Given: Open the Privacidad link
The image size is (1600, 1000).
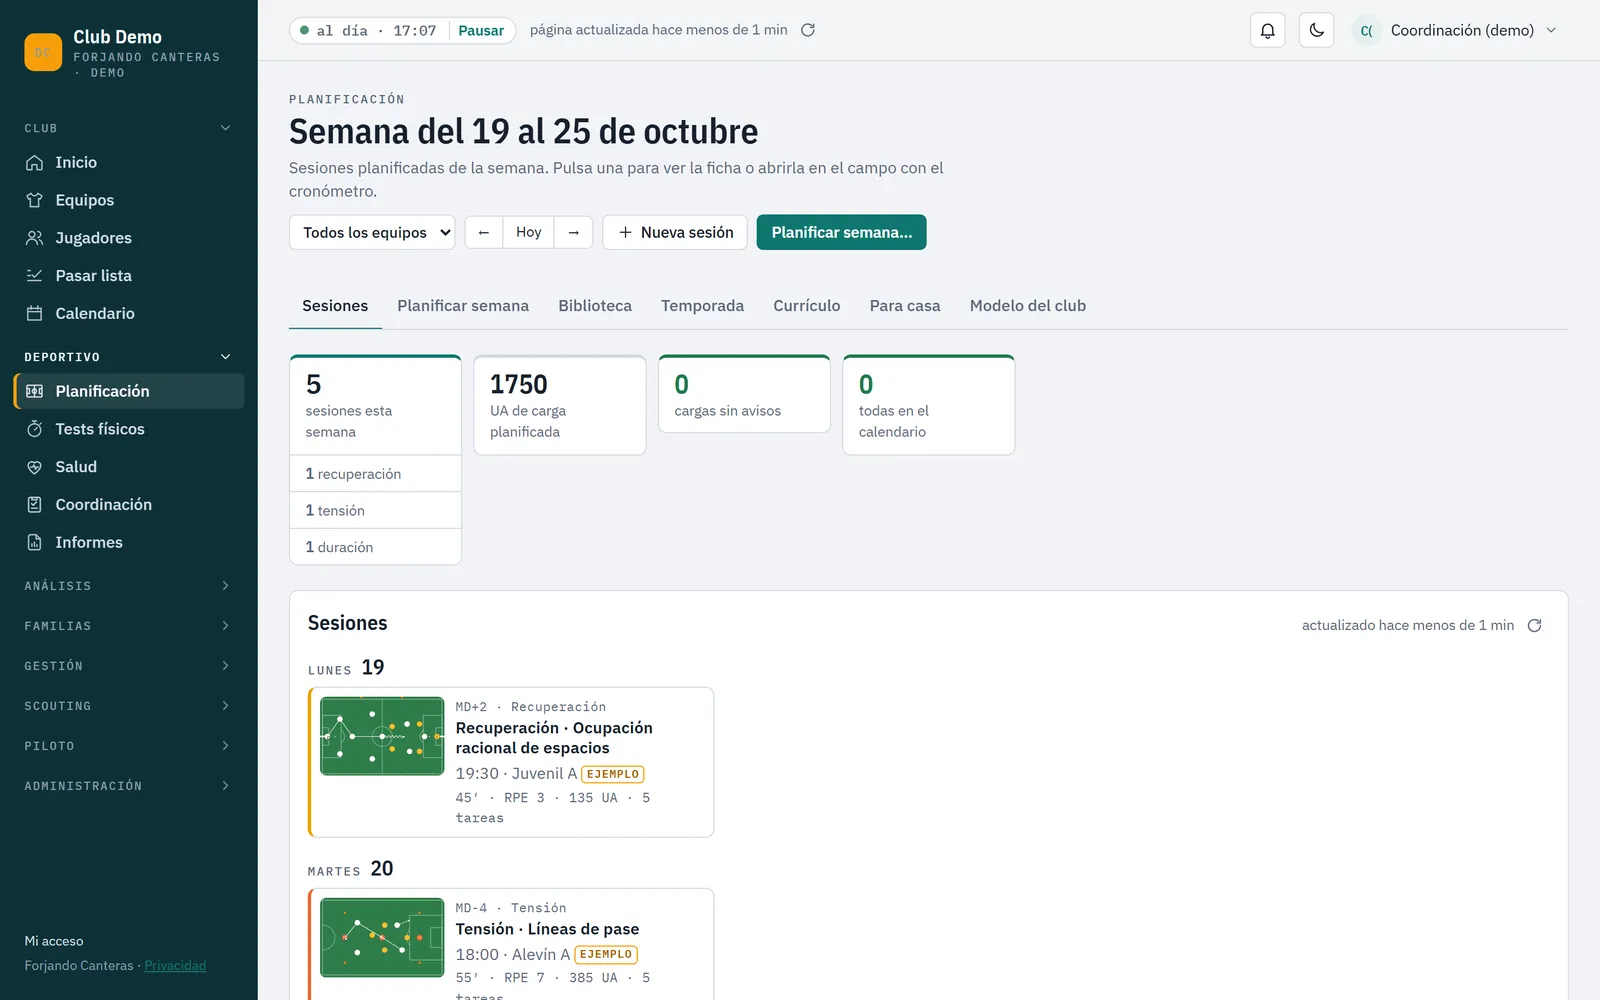Looking at the screenshot, I should point(175,966).
